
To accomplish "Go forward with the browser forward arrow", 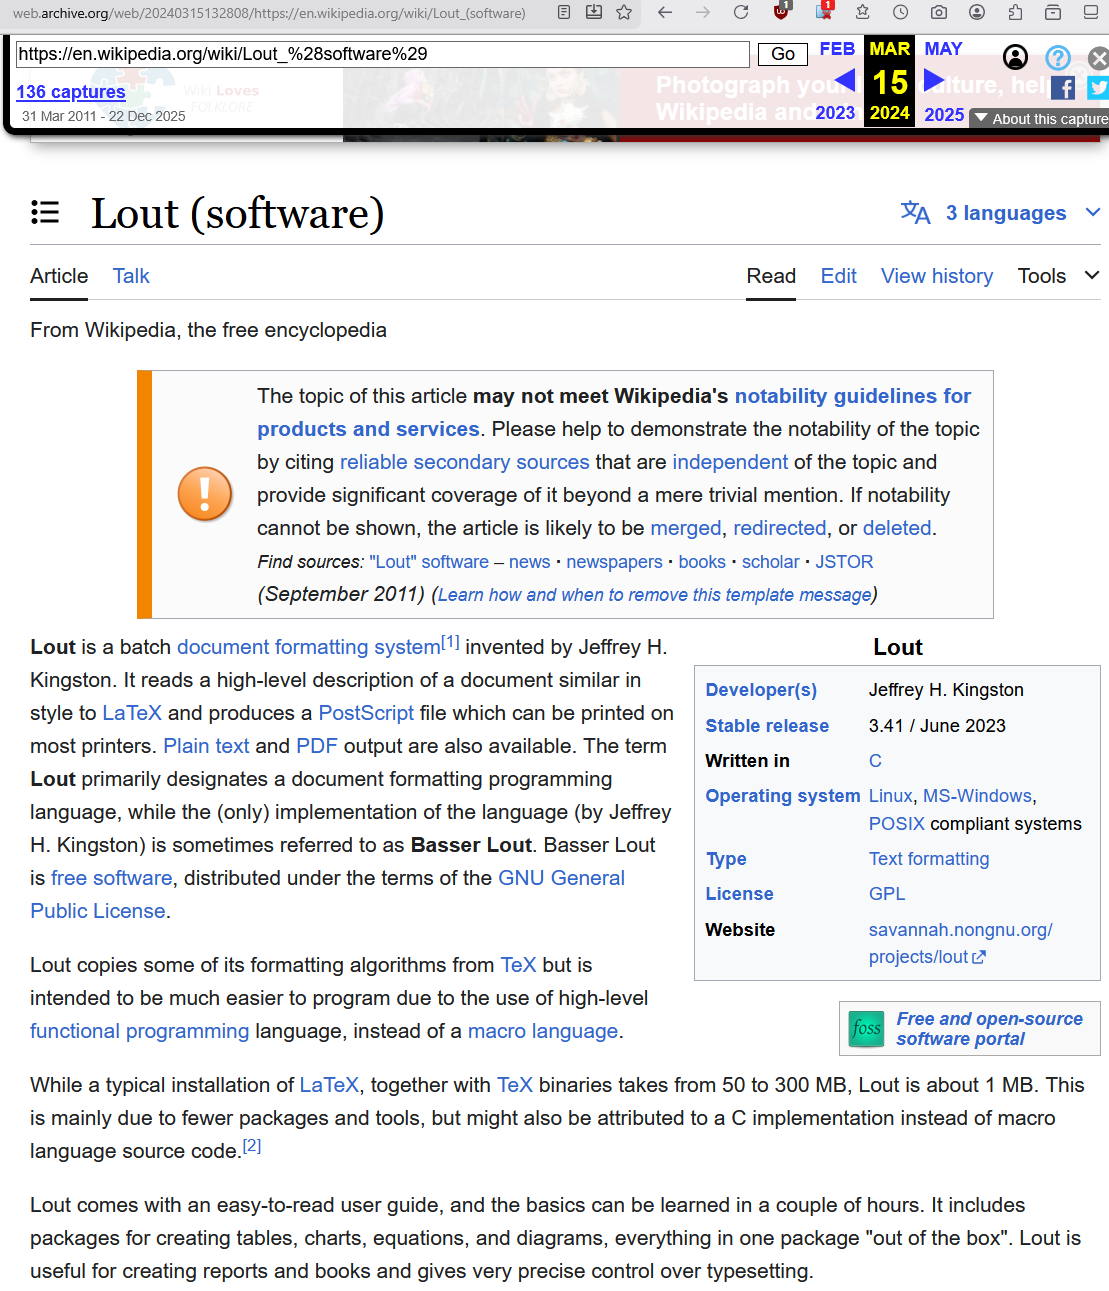I will point(703,12).
